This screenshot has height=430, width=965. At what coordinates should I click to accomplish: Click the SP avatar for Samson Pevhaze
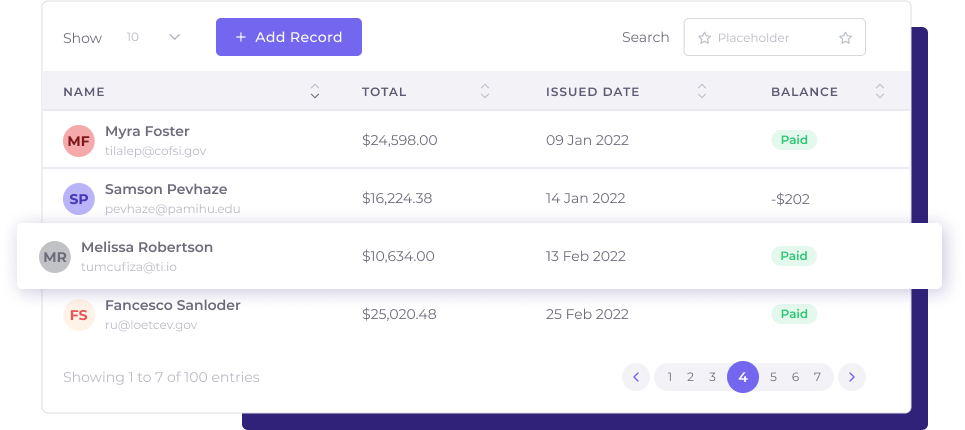pos(79,199)
